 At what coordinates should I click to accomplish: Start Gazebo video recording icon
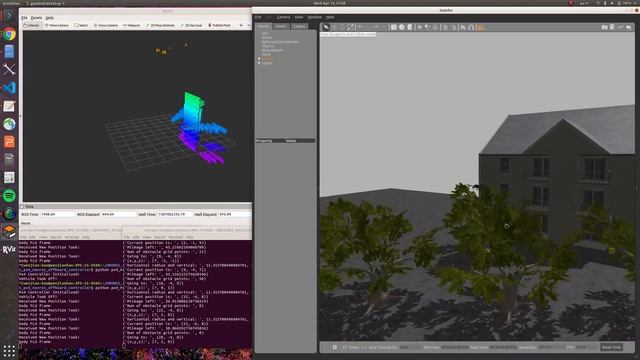[629, 27]
